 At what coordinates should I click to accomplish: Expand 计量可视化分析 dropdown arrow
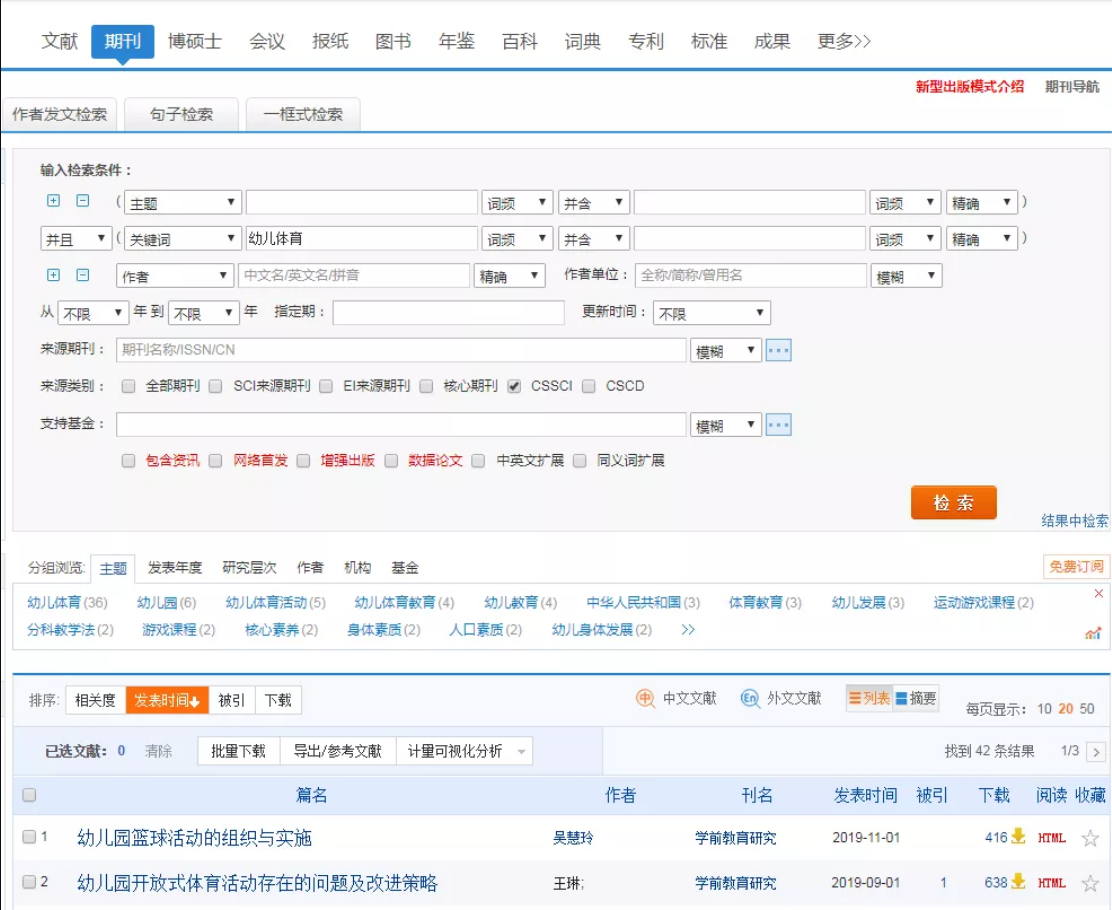click(x=521, y=752)
